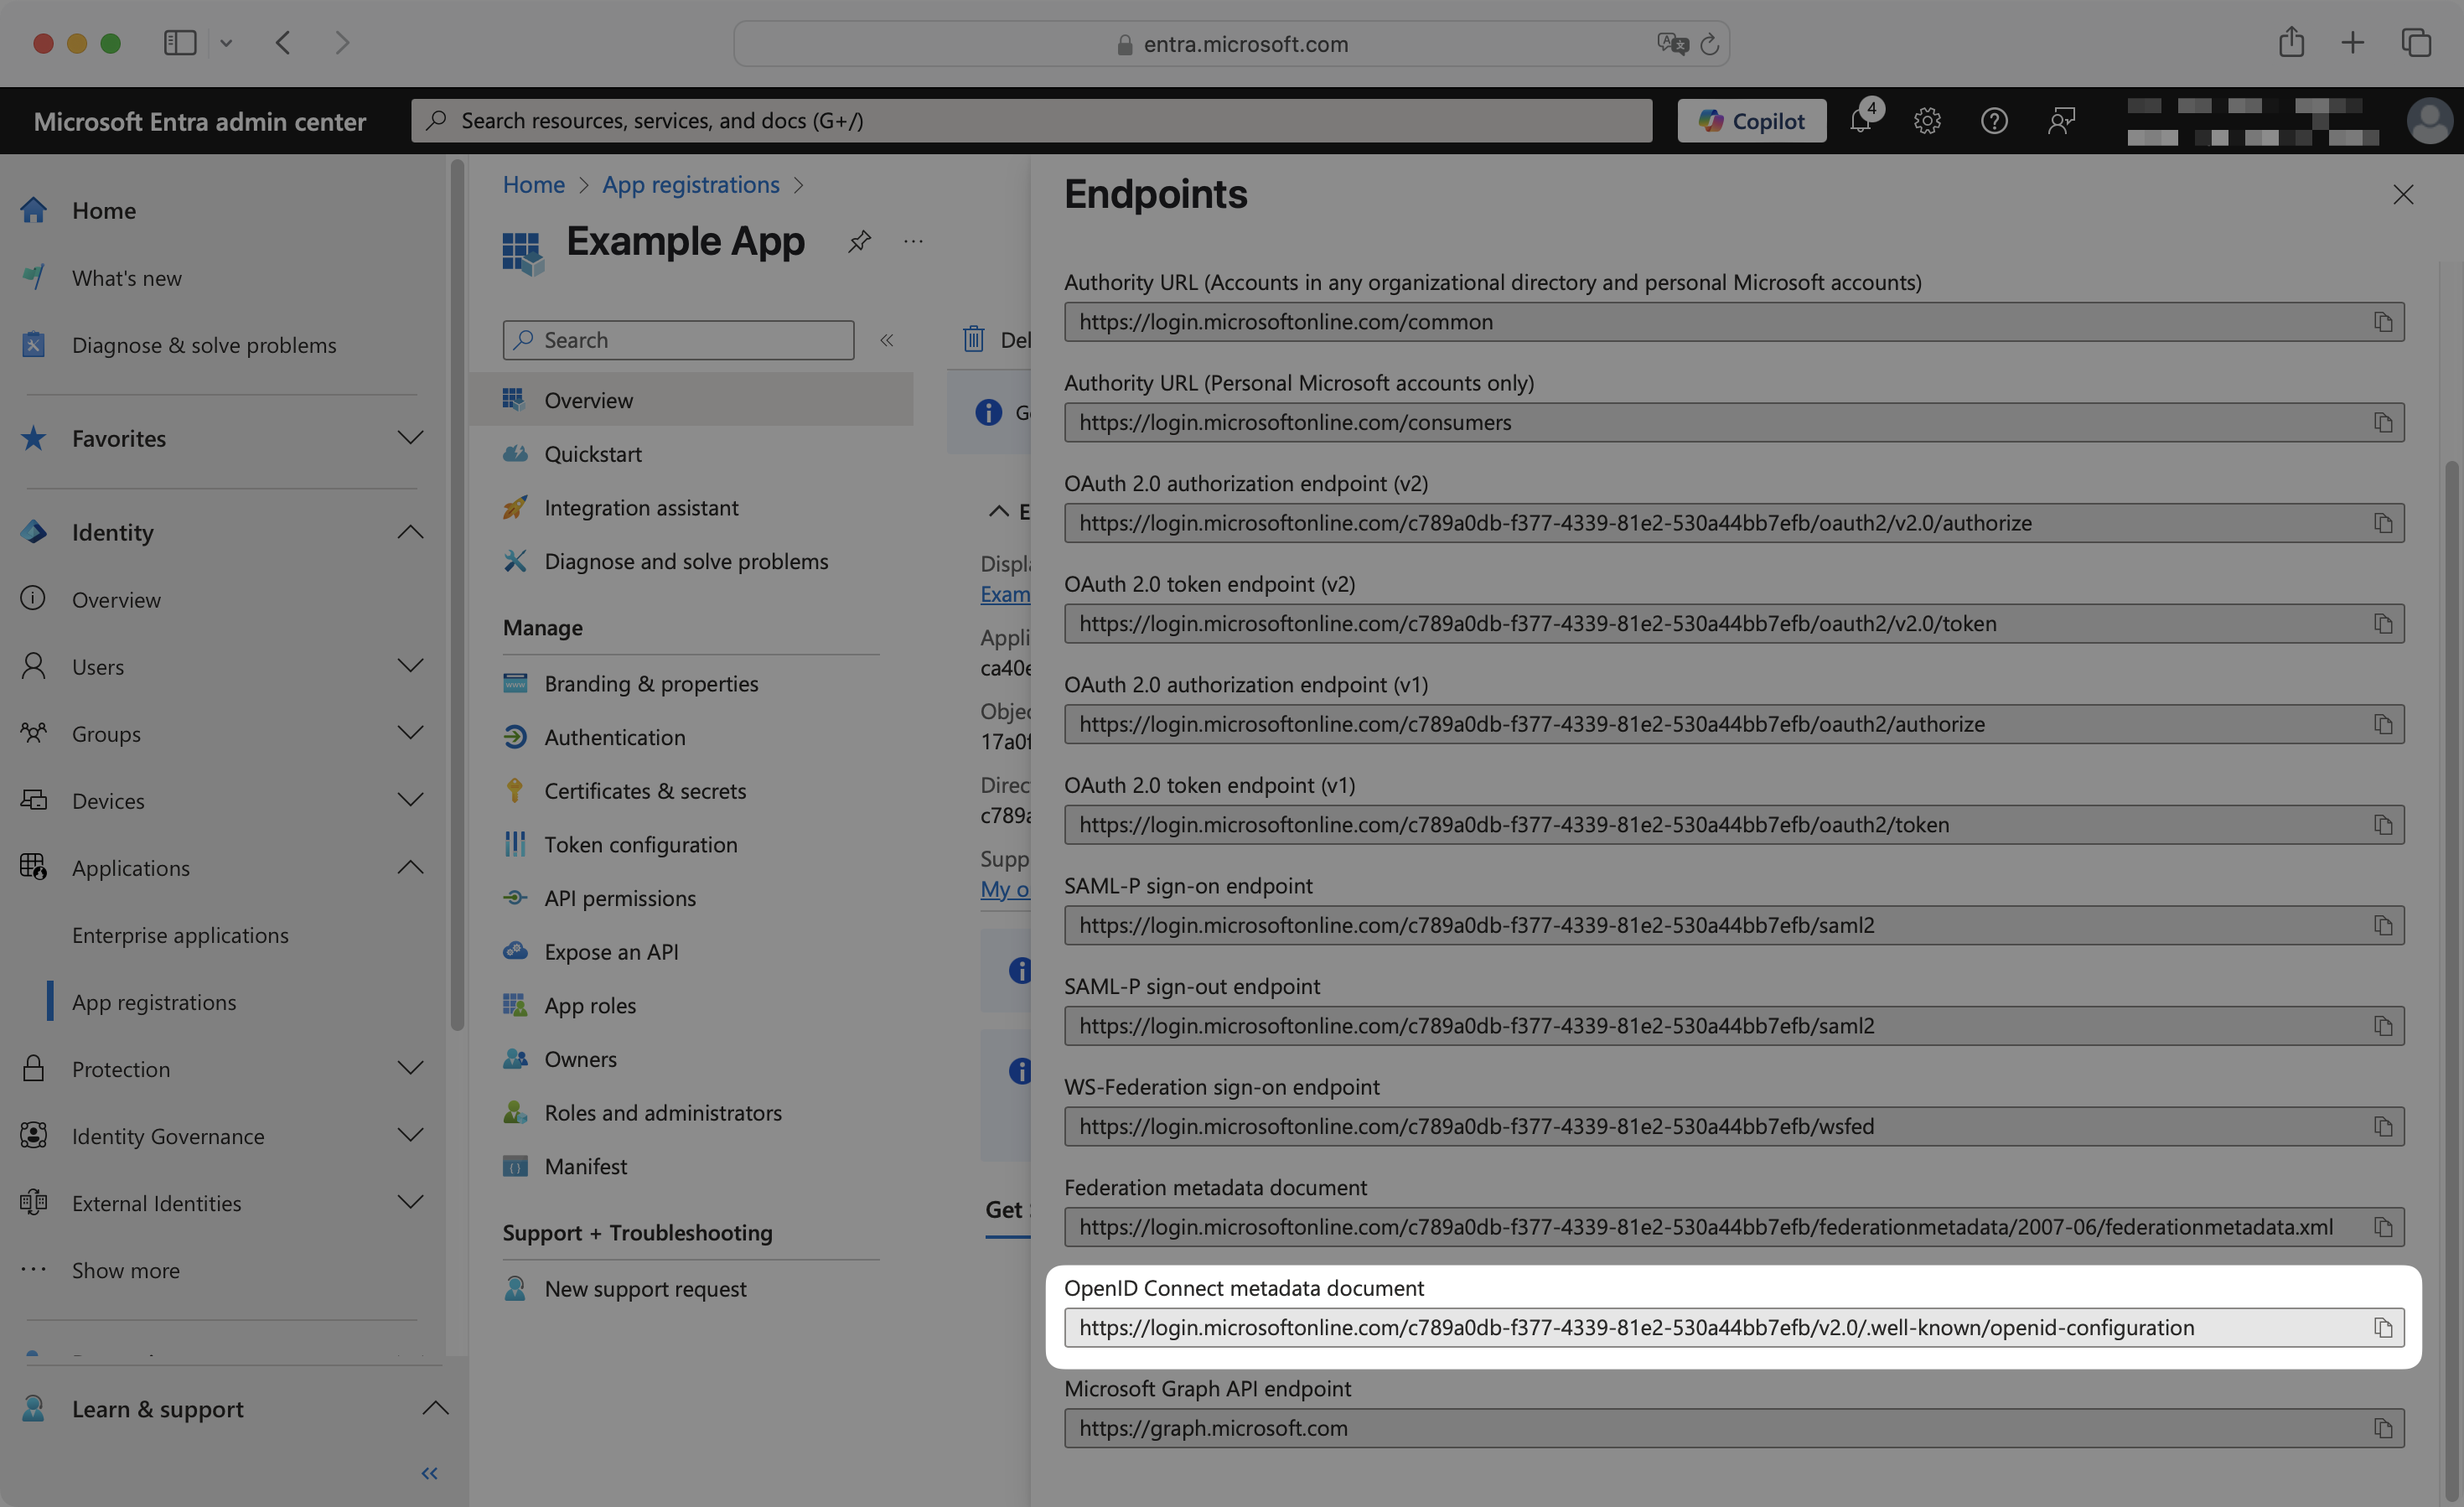Open the settings gear icon
This screenshot has height=1507, width=2464.
click(1927, 120)
